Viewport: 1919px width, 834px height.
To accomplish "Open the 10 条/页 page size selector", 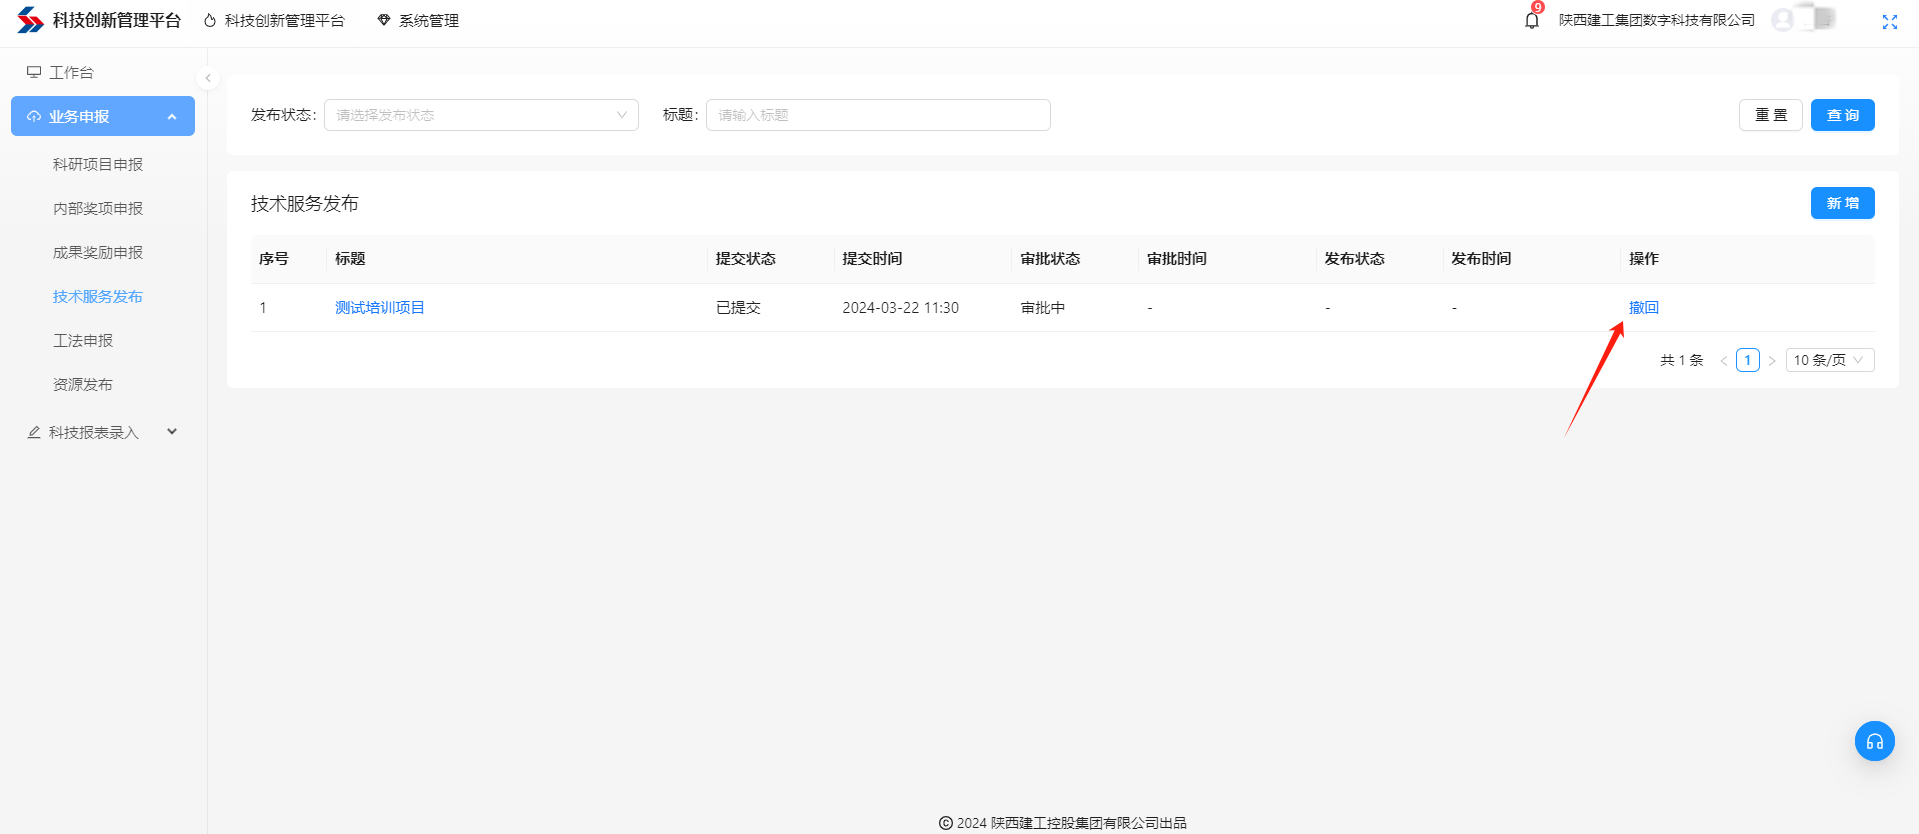I will (1829, 360).
